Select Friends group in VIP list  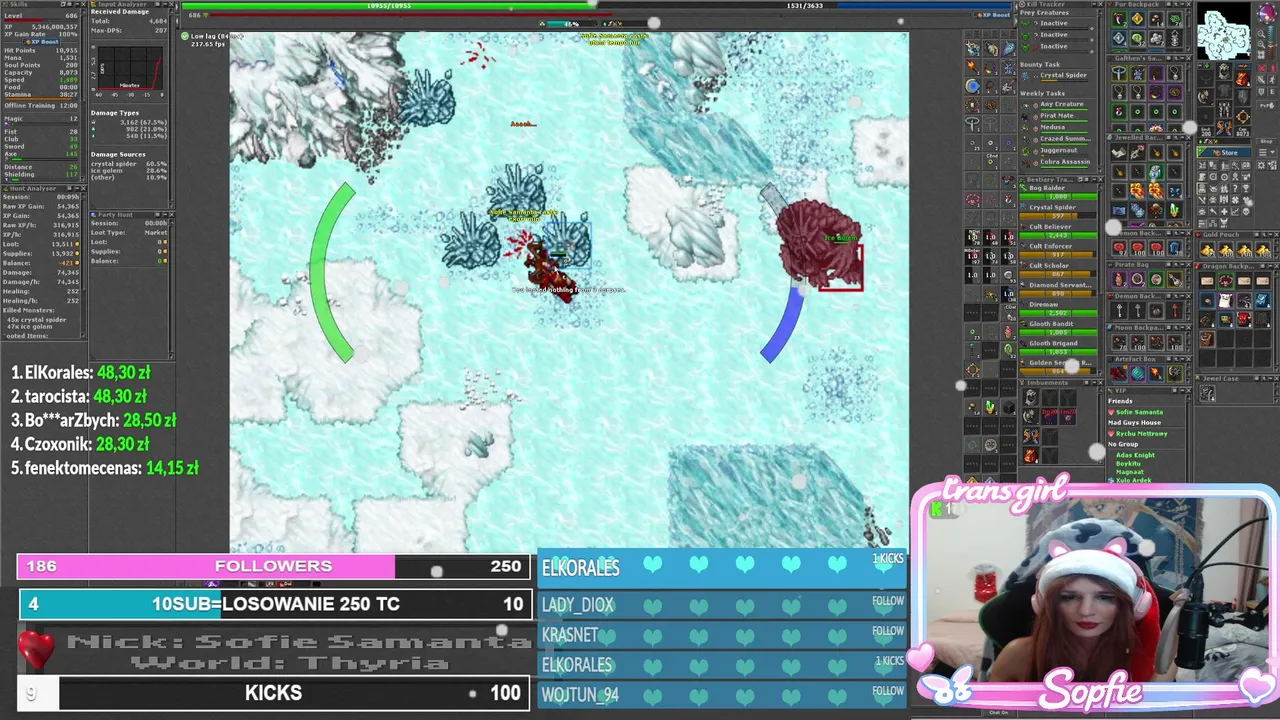[1120, 401]
